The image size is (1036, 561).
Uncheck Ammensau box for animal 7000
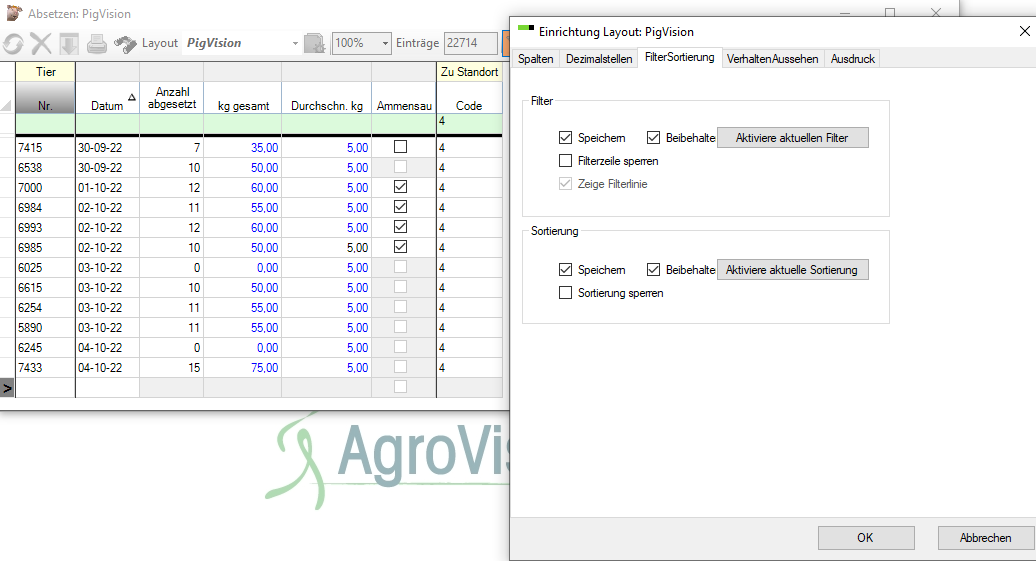(x=400, y=187)
